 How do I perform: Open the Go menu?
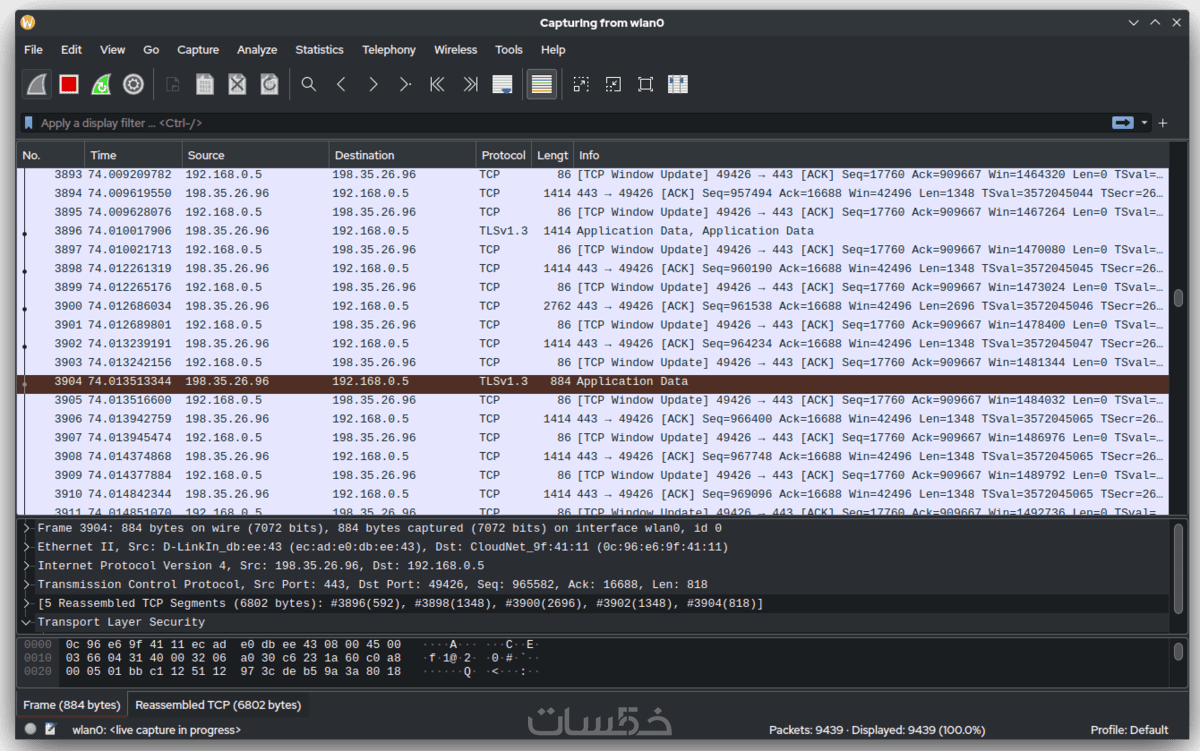(151, 50)
